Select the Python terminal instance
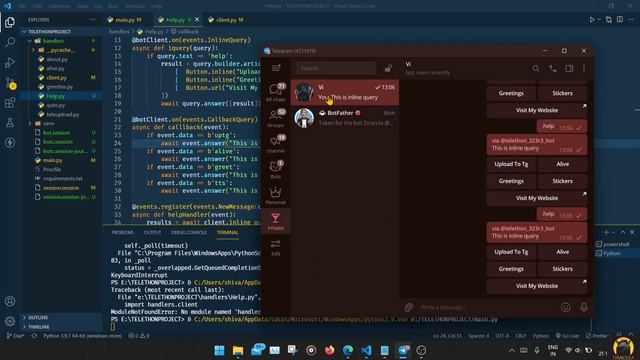The height and width of the screenshot is (360, 640). pyautogui.click(x=612, y=253)
